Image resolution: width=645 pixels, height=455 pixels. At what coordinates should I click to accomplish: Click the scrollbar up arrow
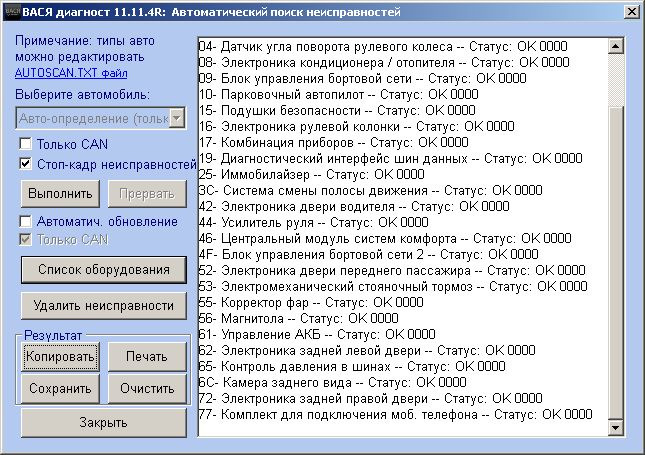pos(615,46)
